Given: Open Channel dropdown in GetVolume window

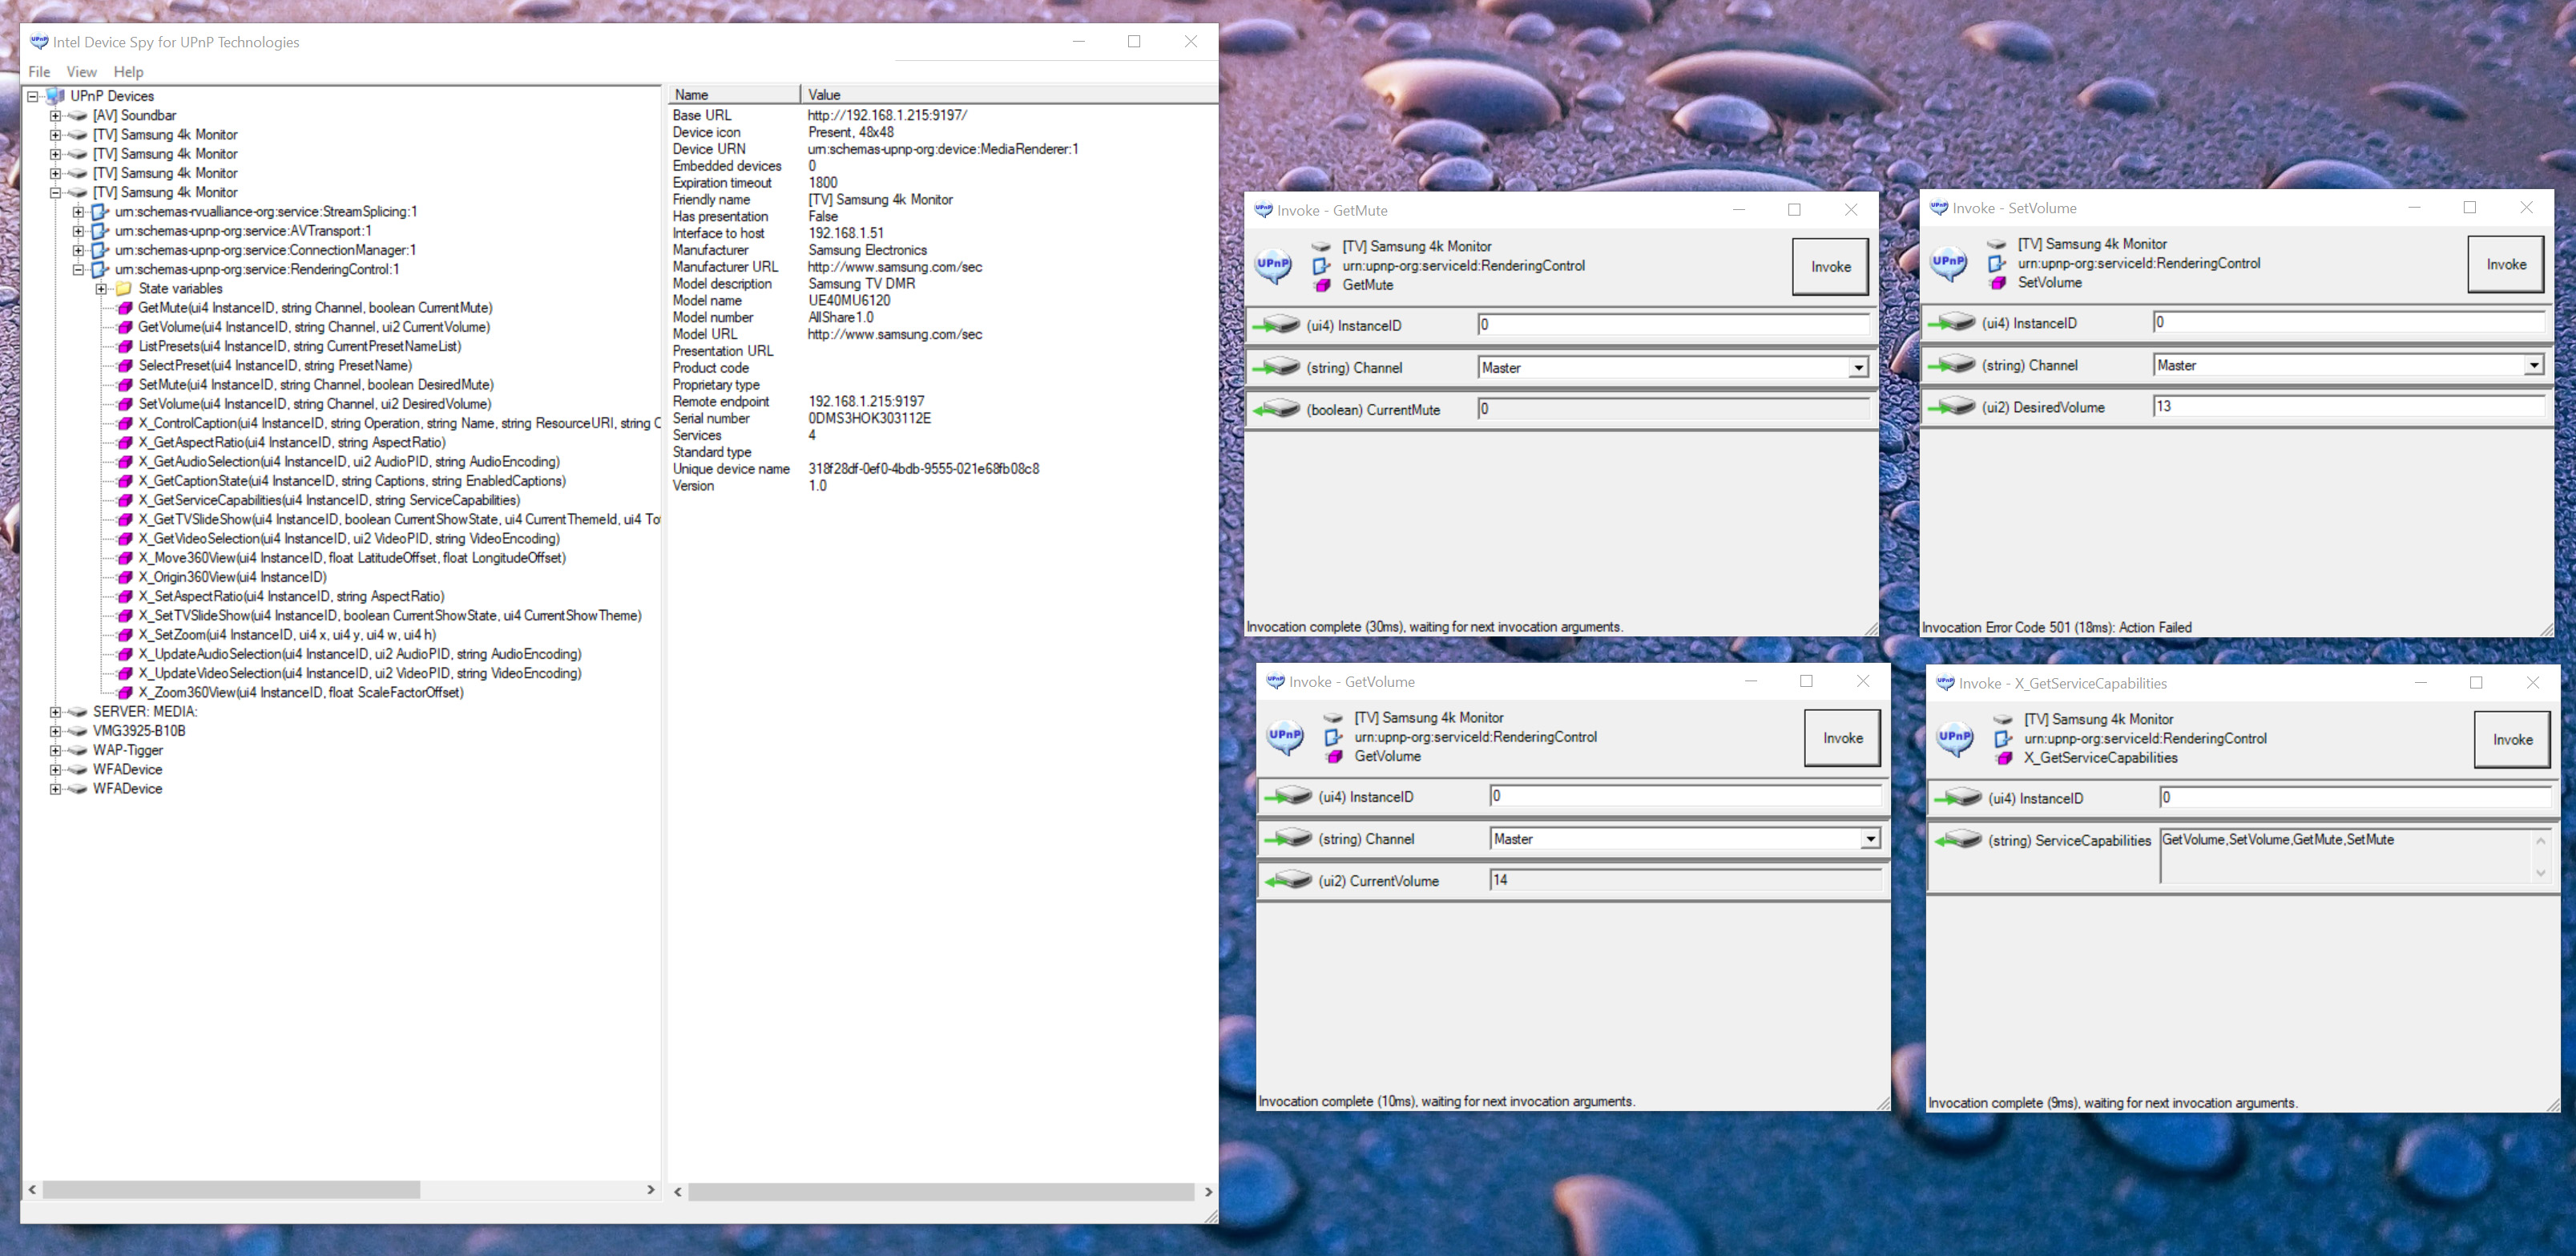Looking at the screenshot, I should (1870, 839).
